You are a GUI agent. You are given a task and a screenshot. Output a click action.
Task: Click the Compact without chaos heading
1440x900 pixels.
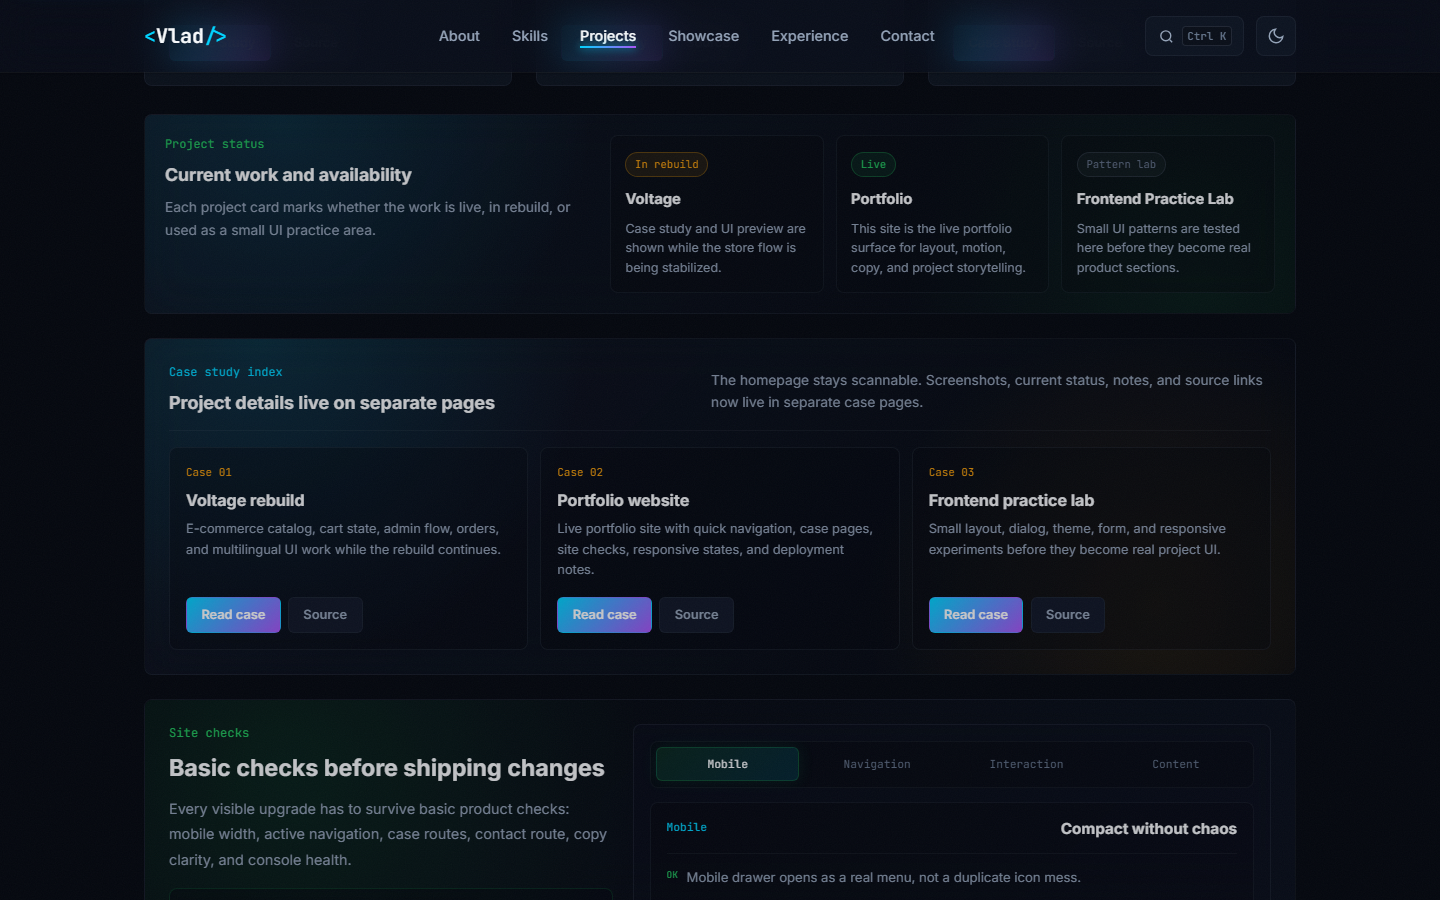(x=1149, y=829)
